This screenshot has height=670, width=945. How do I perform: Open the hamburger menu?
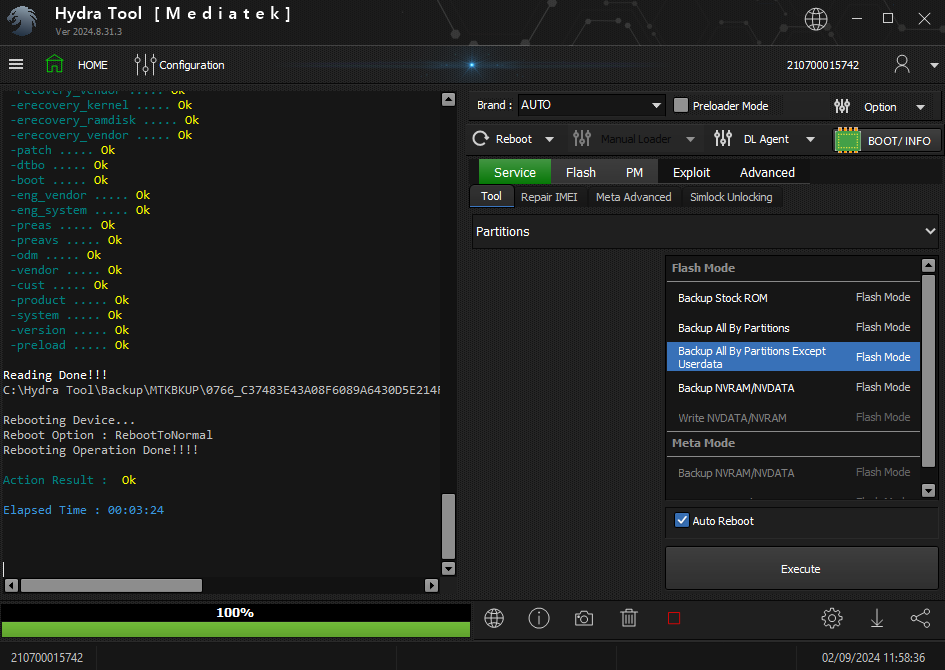(16, 64)
